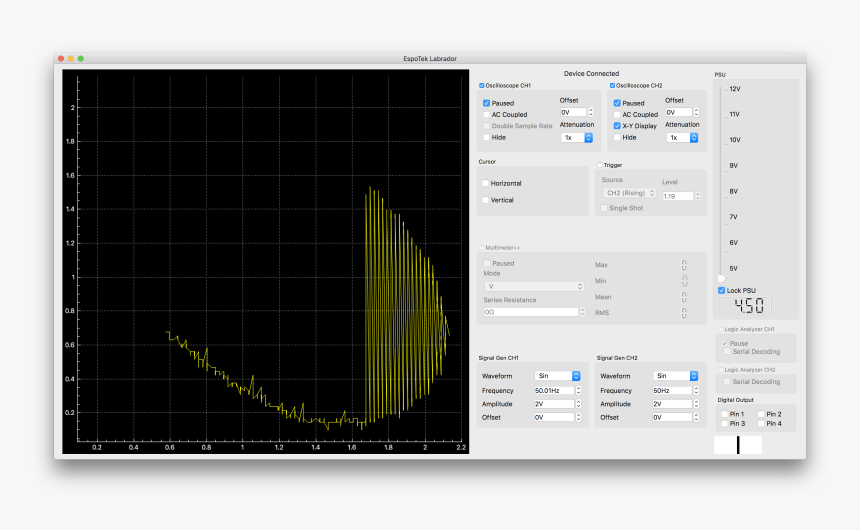Uncheck the Lock PSU checkbox
860x530 pixels.
(x=722, y=290)
